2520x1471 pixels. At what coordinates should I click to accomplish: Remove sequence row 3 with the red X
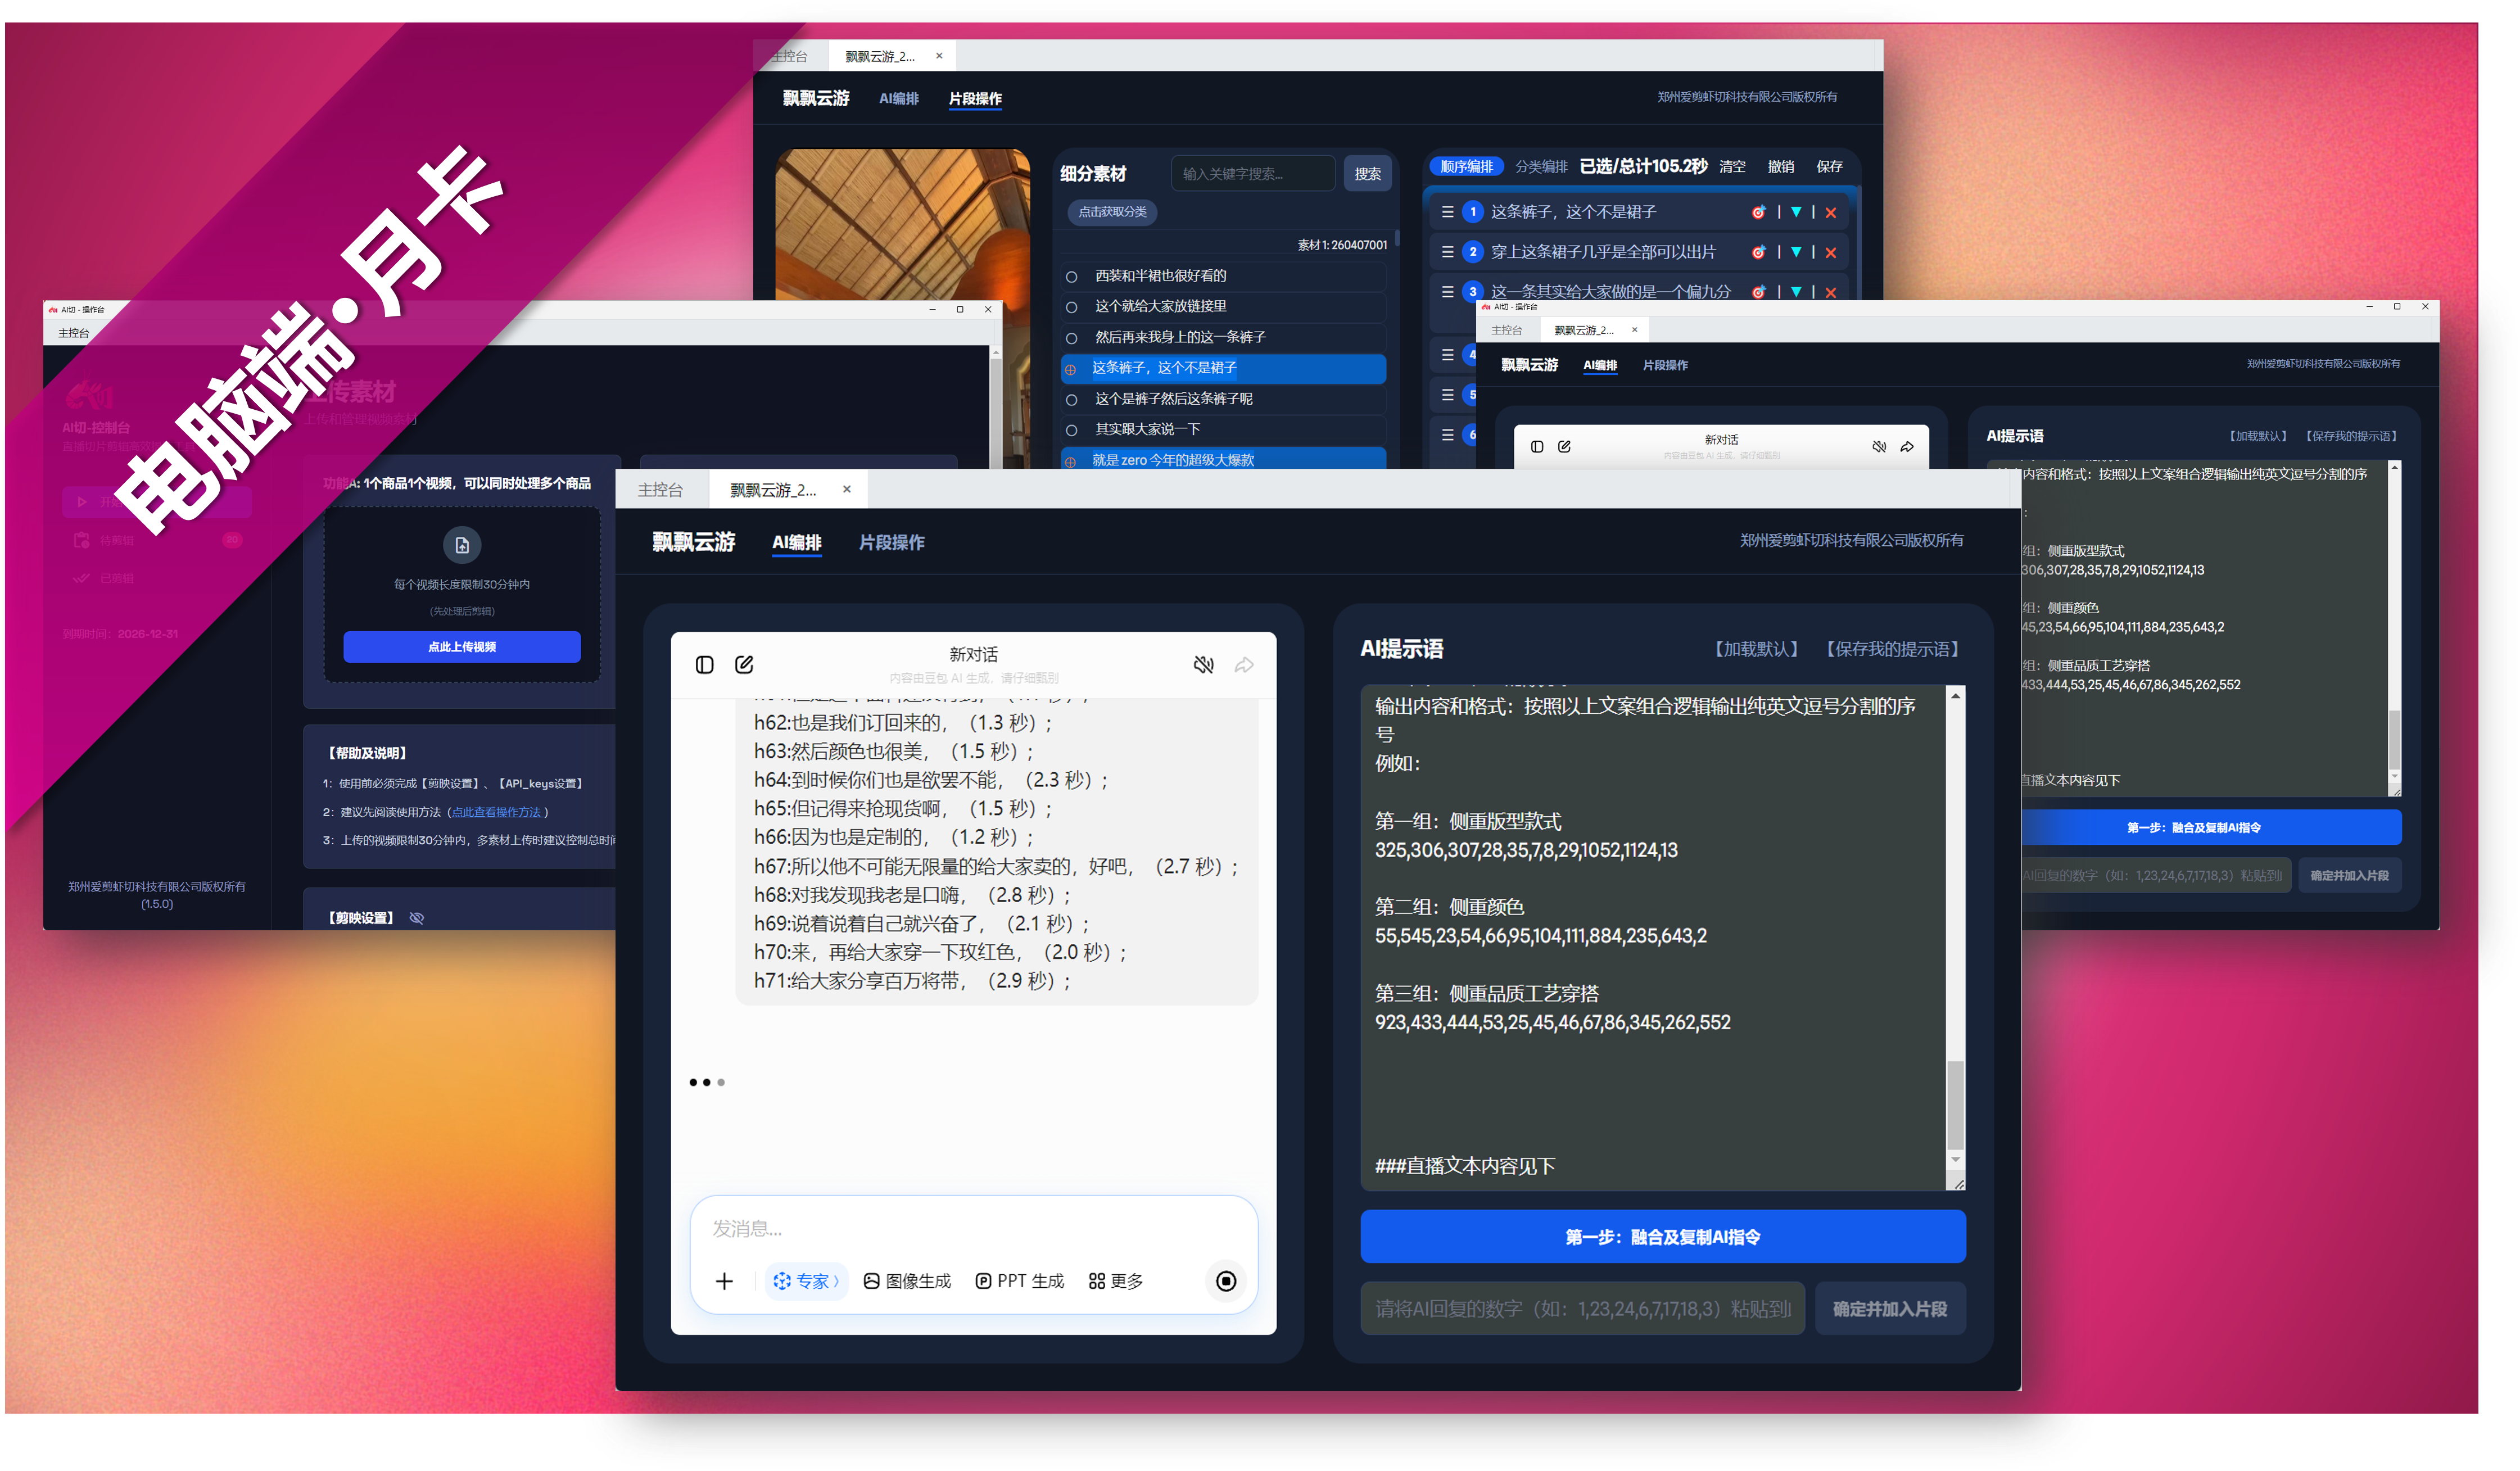coord(1831,292)
